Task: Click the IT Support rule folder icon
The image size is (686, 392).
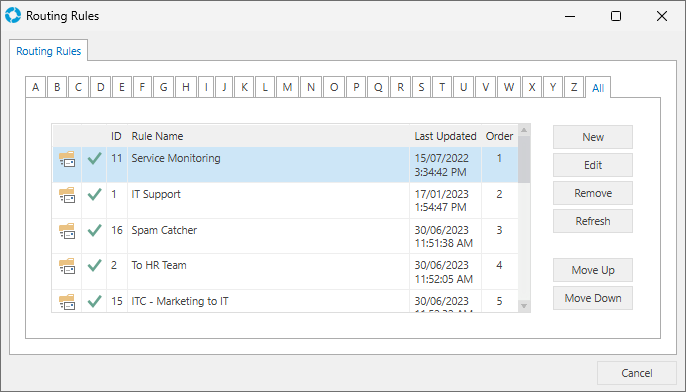Action: pyautogui.click(x=67, y=195)
